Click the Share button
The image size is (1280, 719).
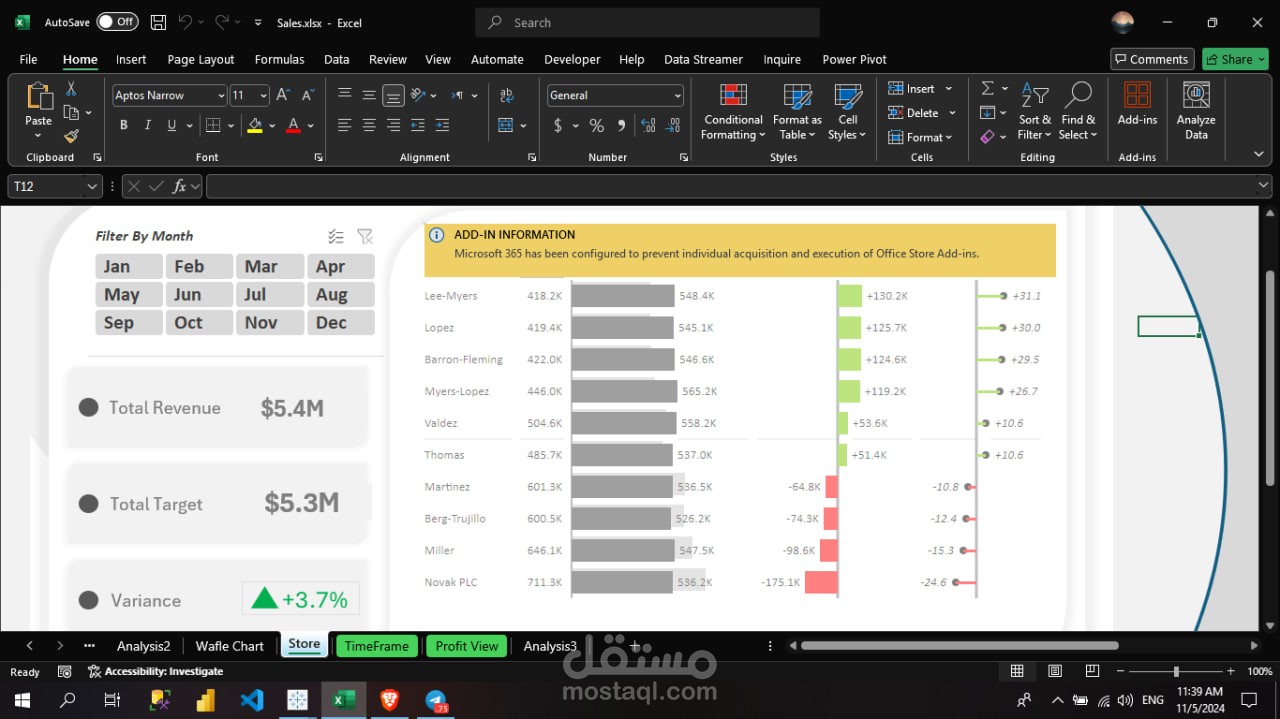click(x=1234, y=59)
